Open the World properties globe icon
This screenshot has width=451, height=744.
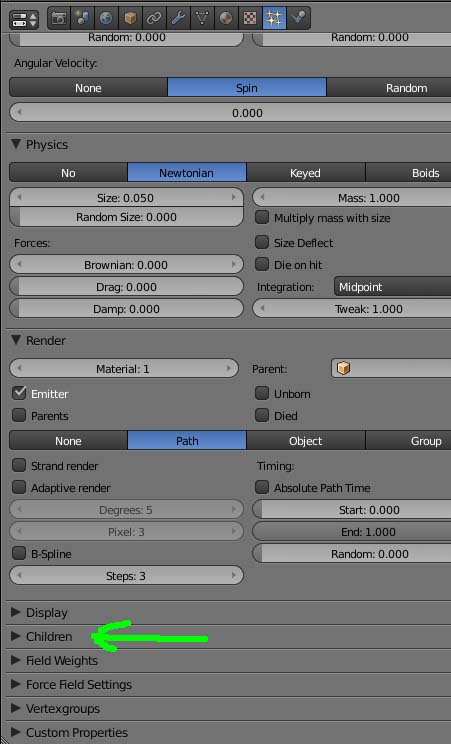point(106,19)
